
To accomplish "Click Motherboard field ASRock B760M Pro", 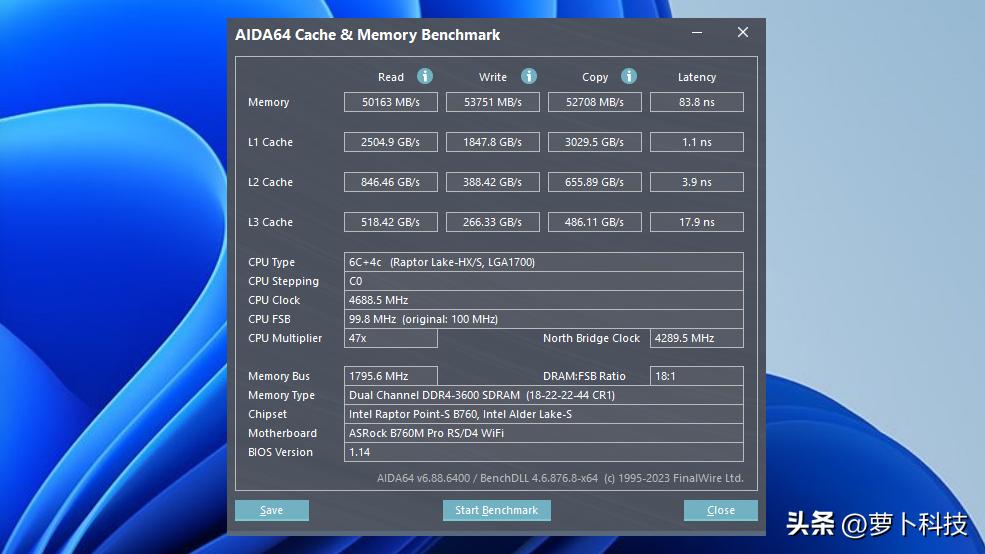I will [x=544, y=433].
